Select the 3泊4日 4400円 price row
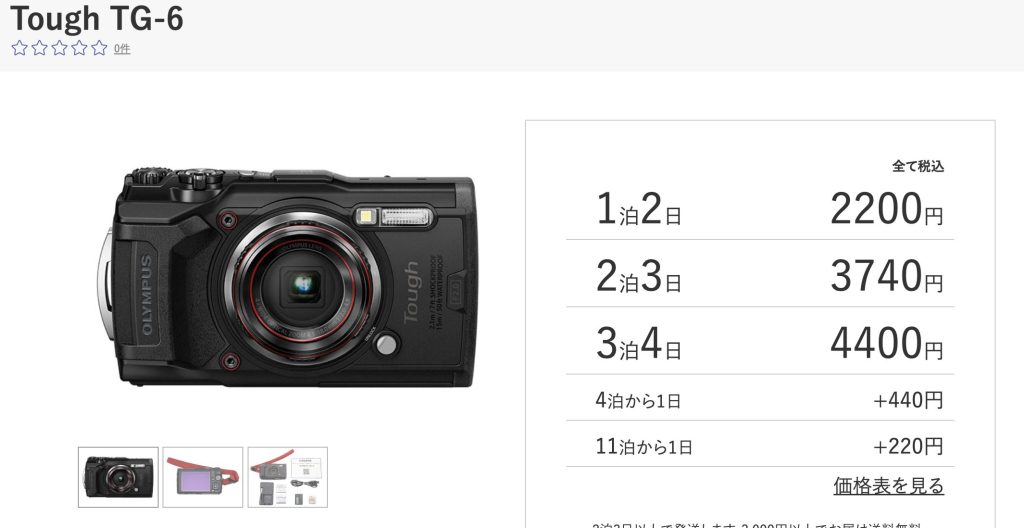 pyautogui.click(x=760, y=342)
